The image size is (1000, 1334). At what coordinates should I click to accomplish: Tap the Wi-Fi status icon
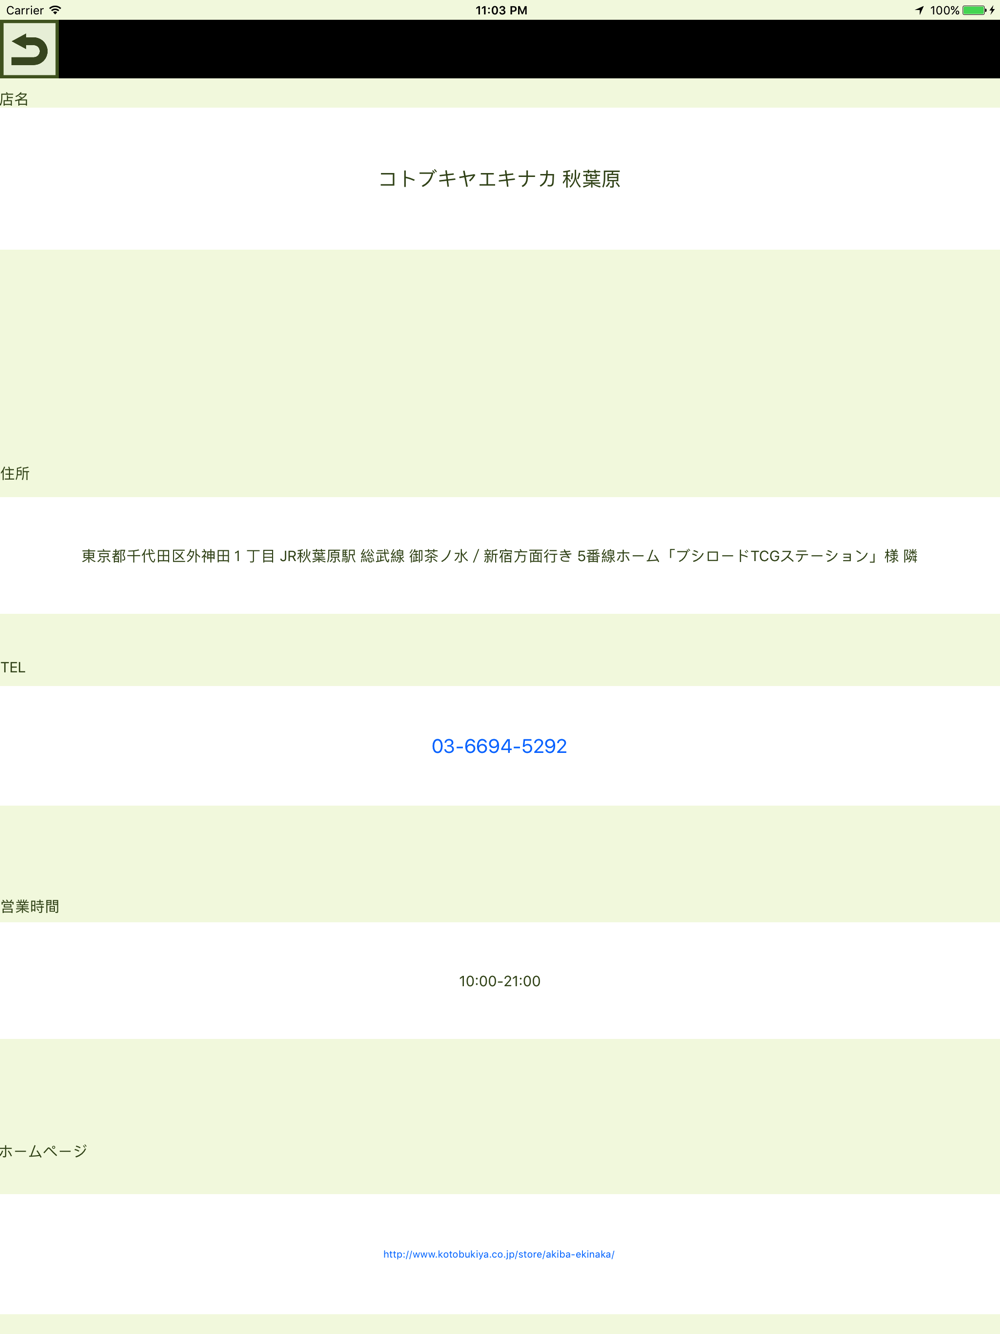click(56, 10)
